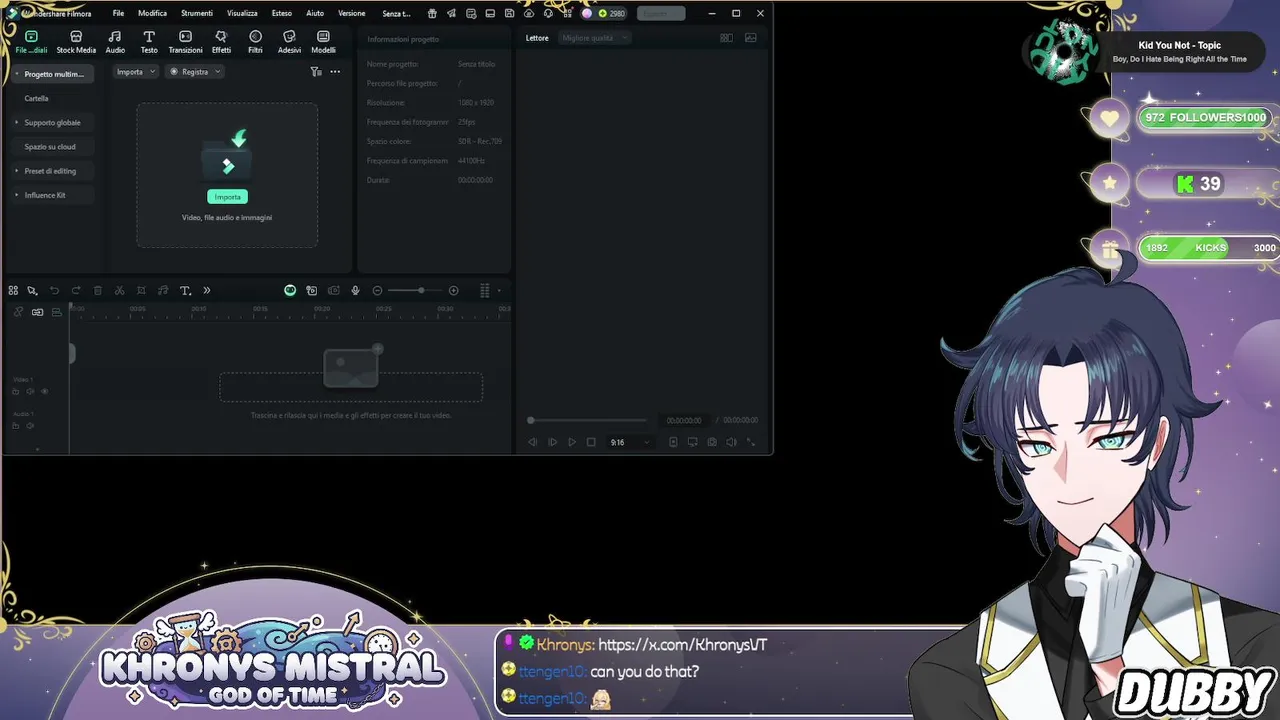Open the File menu
Image resolution: width=1280 pixels, height=720 pixels.
coord(118,13)
